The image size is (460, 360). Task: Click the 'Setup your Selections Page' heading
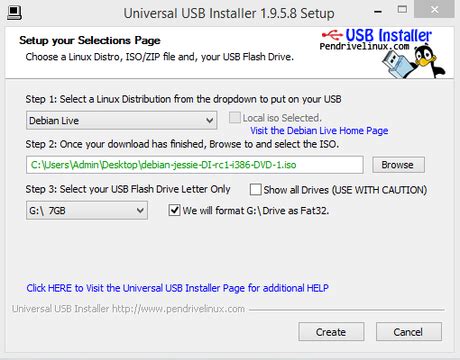point(90,41)
